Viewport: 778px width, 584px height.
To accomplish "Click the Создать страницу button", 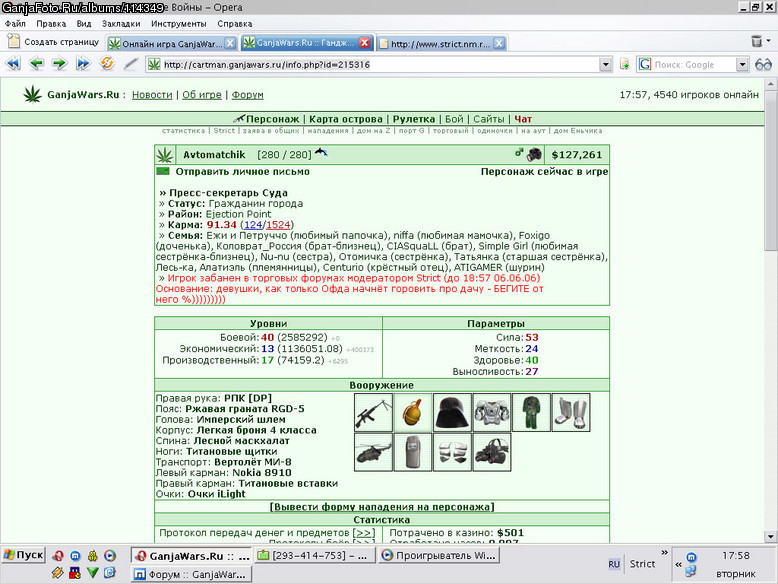I will [53, 42].
